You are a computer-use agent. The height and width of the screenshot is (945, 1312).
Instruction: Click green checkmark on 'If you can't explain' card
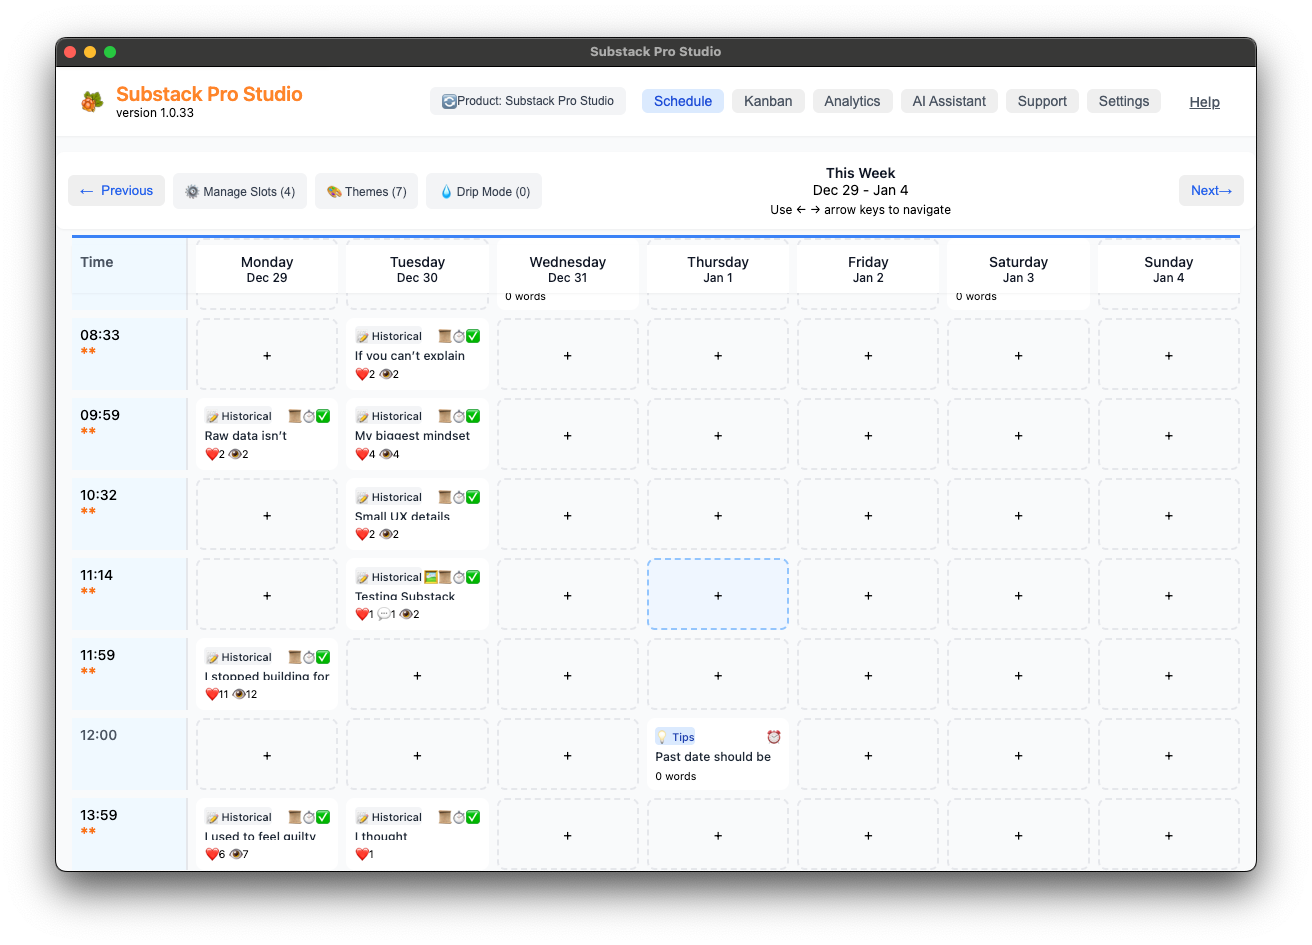pyautogui.click(x=473, y=336)
